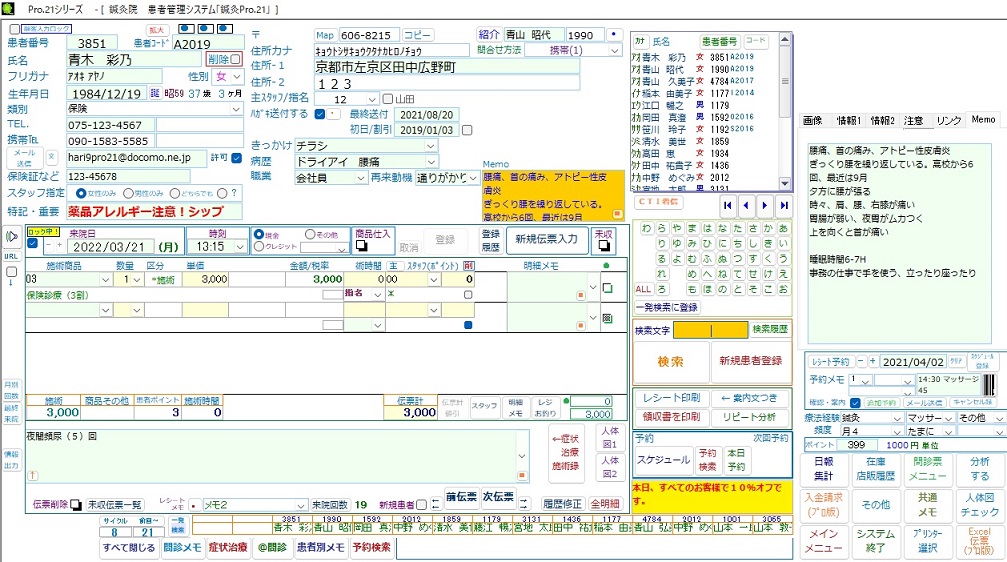Expand the きっかけ チラシ dropdown

point(431,146)
